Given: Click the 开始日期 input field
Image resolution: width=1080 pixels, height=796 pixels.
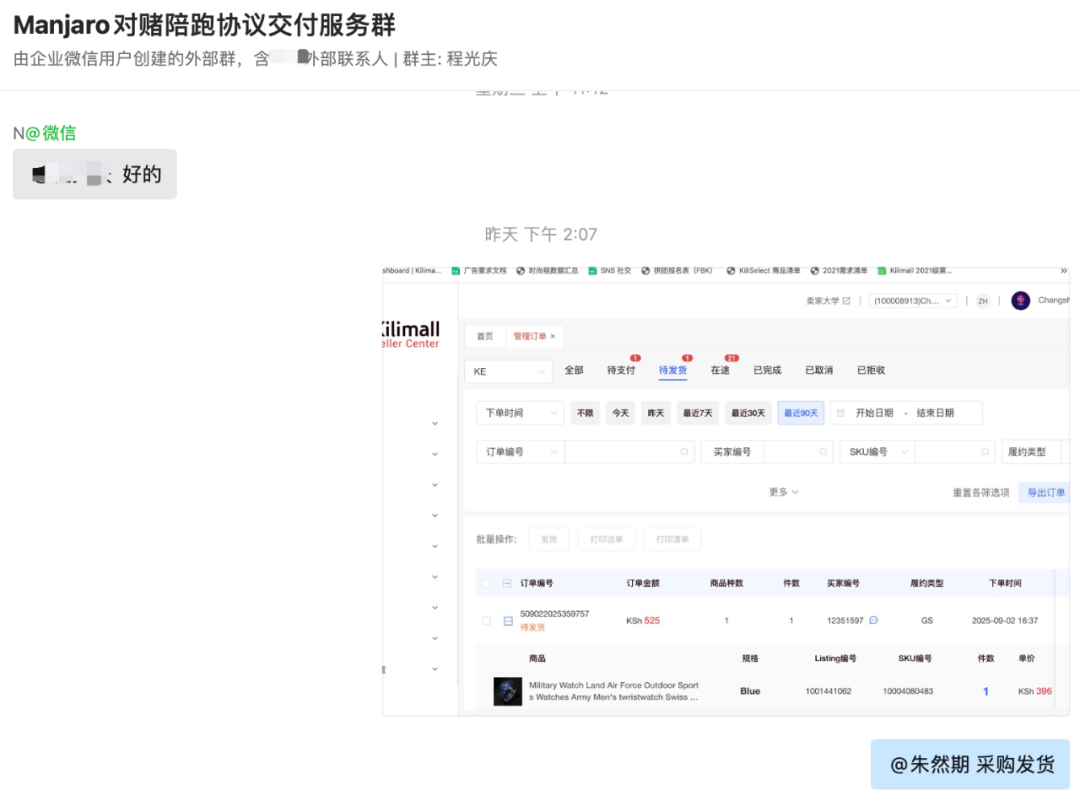Looking at the screenshot, I should point(874,413).
